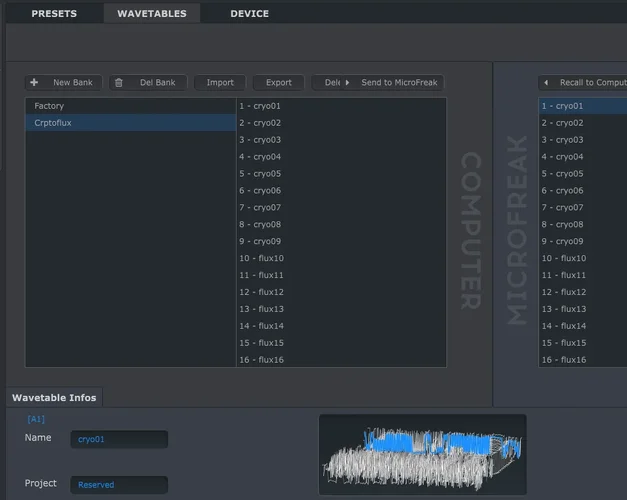Select '5 - cryo05' in Computer list
Screen dimensions: 627x500
click(x=341, y=174)
